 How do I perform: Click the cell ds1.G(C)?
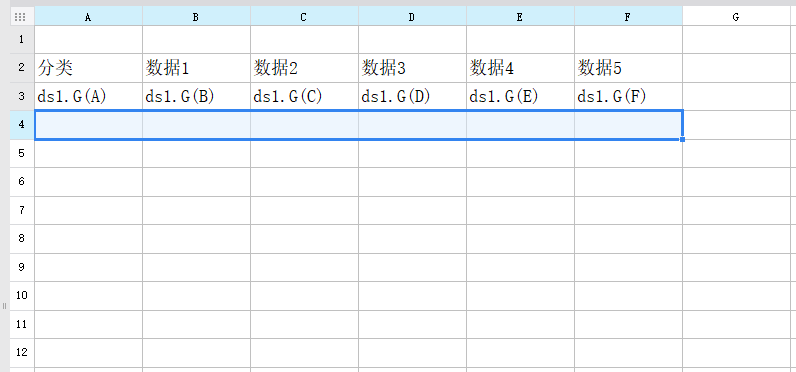click(x=305, y=96)
